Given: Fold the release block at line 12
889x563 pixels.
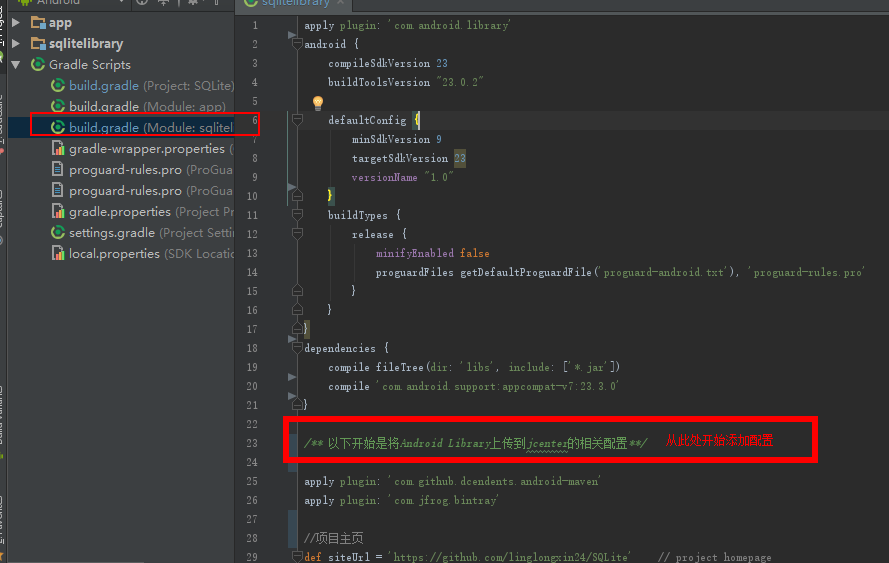Looking at the screenshot, I should [x=297, y=233].
